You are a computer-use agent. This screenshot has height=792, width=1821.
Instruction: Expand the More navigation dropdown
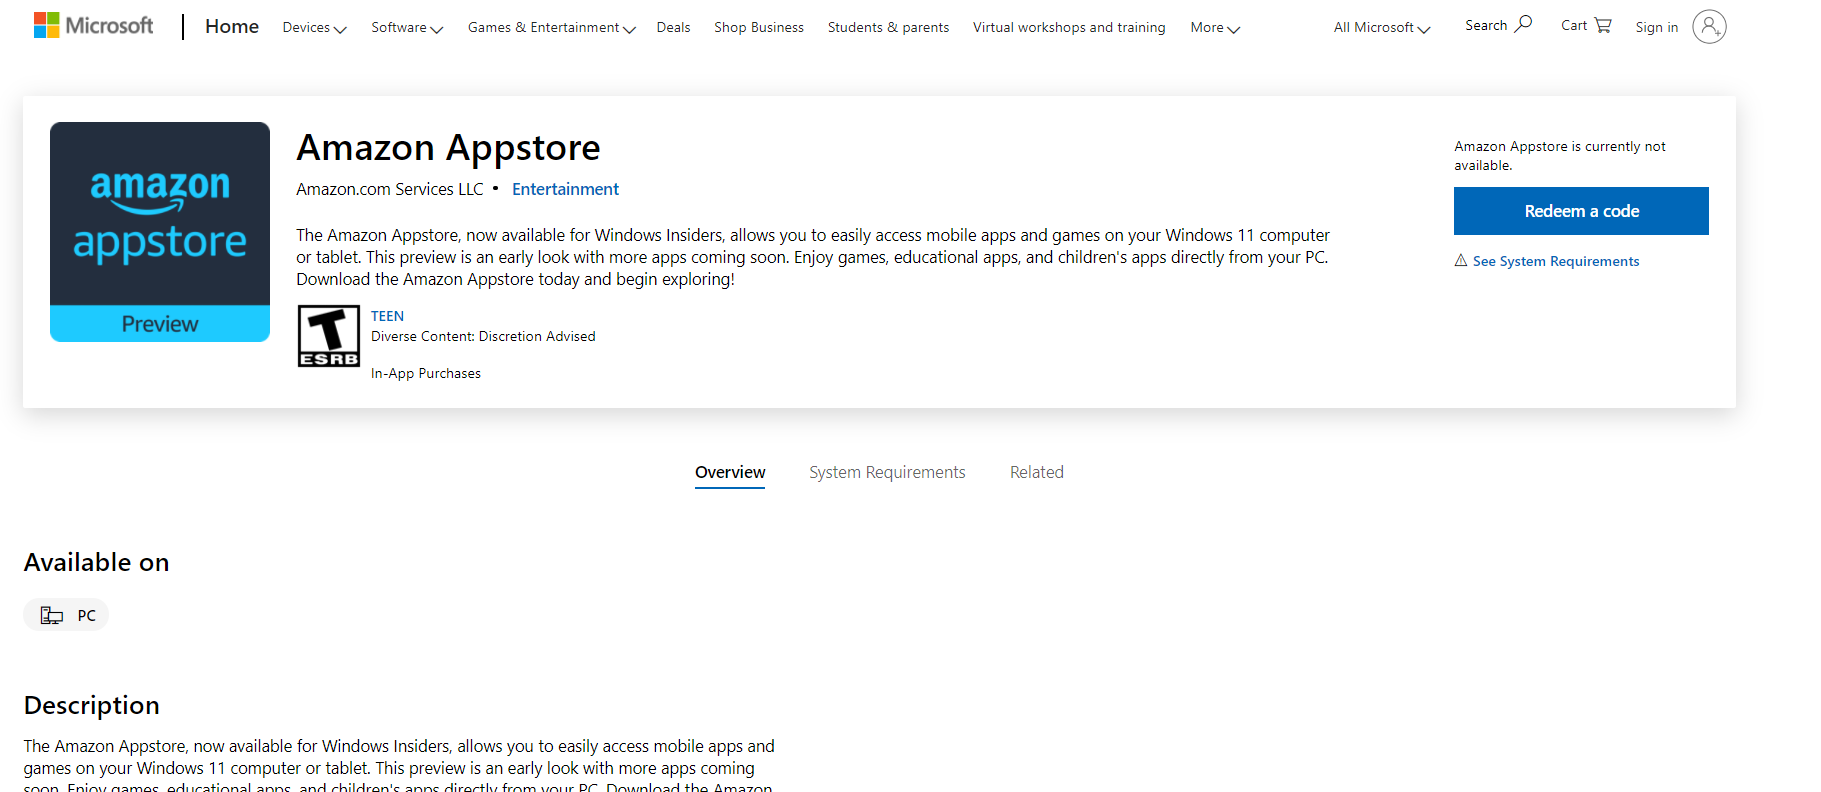pyautogui.click(x=1215, y=28)
